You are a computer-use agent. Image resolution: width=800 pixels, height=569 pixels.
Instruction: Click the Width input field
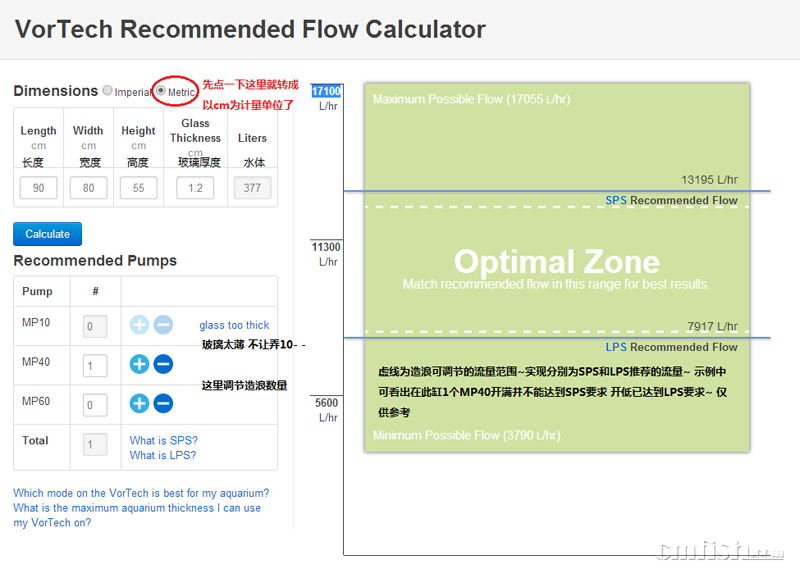click(88, 188)
